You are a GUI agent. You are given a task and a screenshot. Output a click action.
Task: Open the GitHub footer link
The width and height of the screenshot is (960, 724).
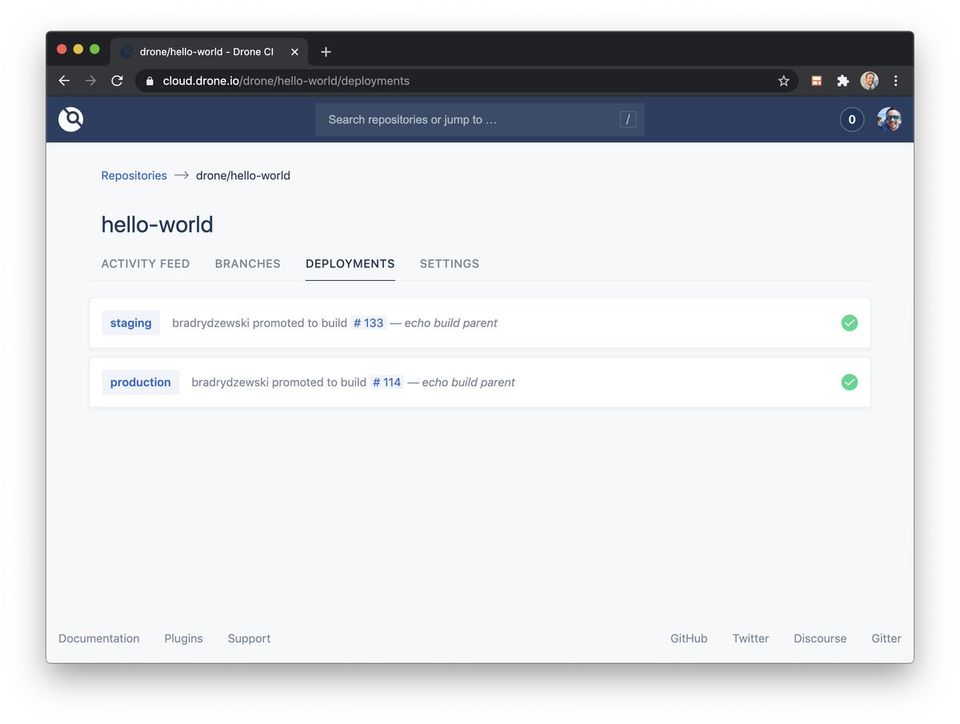[689, 638]
